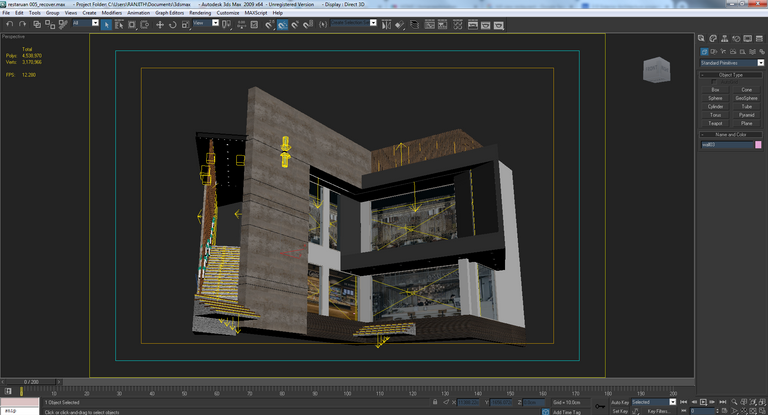Viewport: 768px width, 415px height.
Task: Open the Rendering menu
Action: (200, 13)
